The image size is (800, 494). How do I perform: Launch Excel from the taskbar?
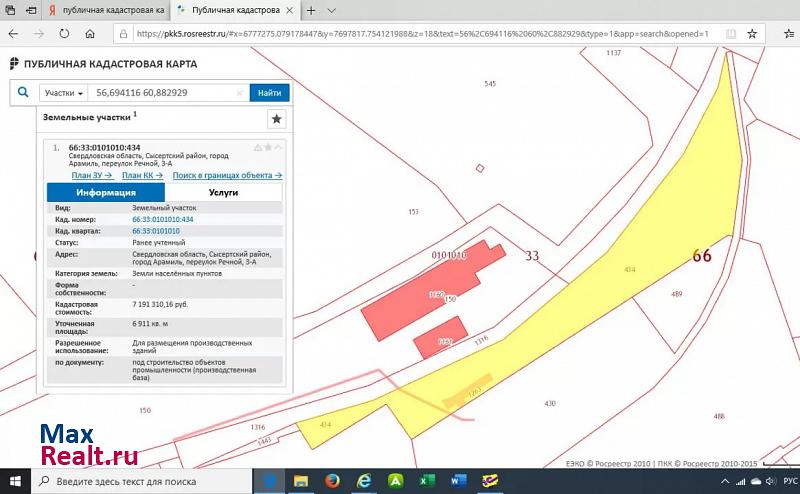point(426,482)
